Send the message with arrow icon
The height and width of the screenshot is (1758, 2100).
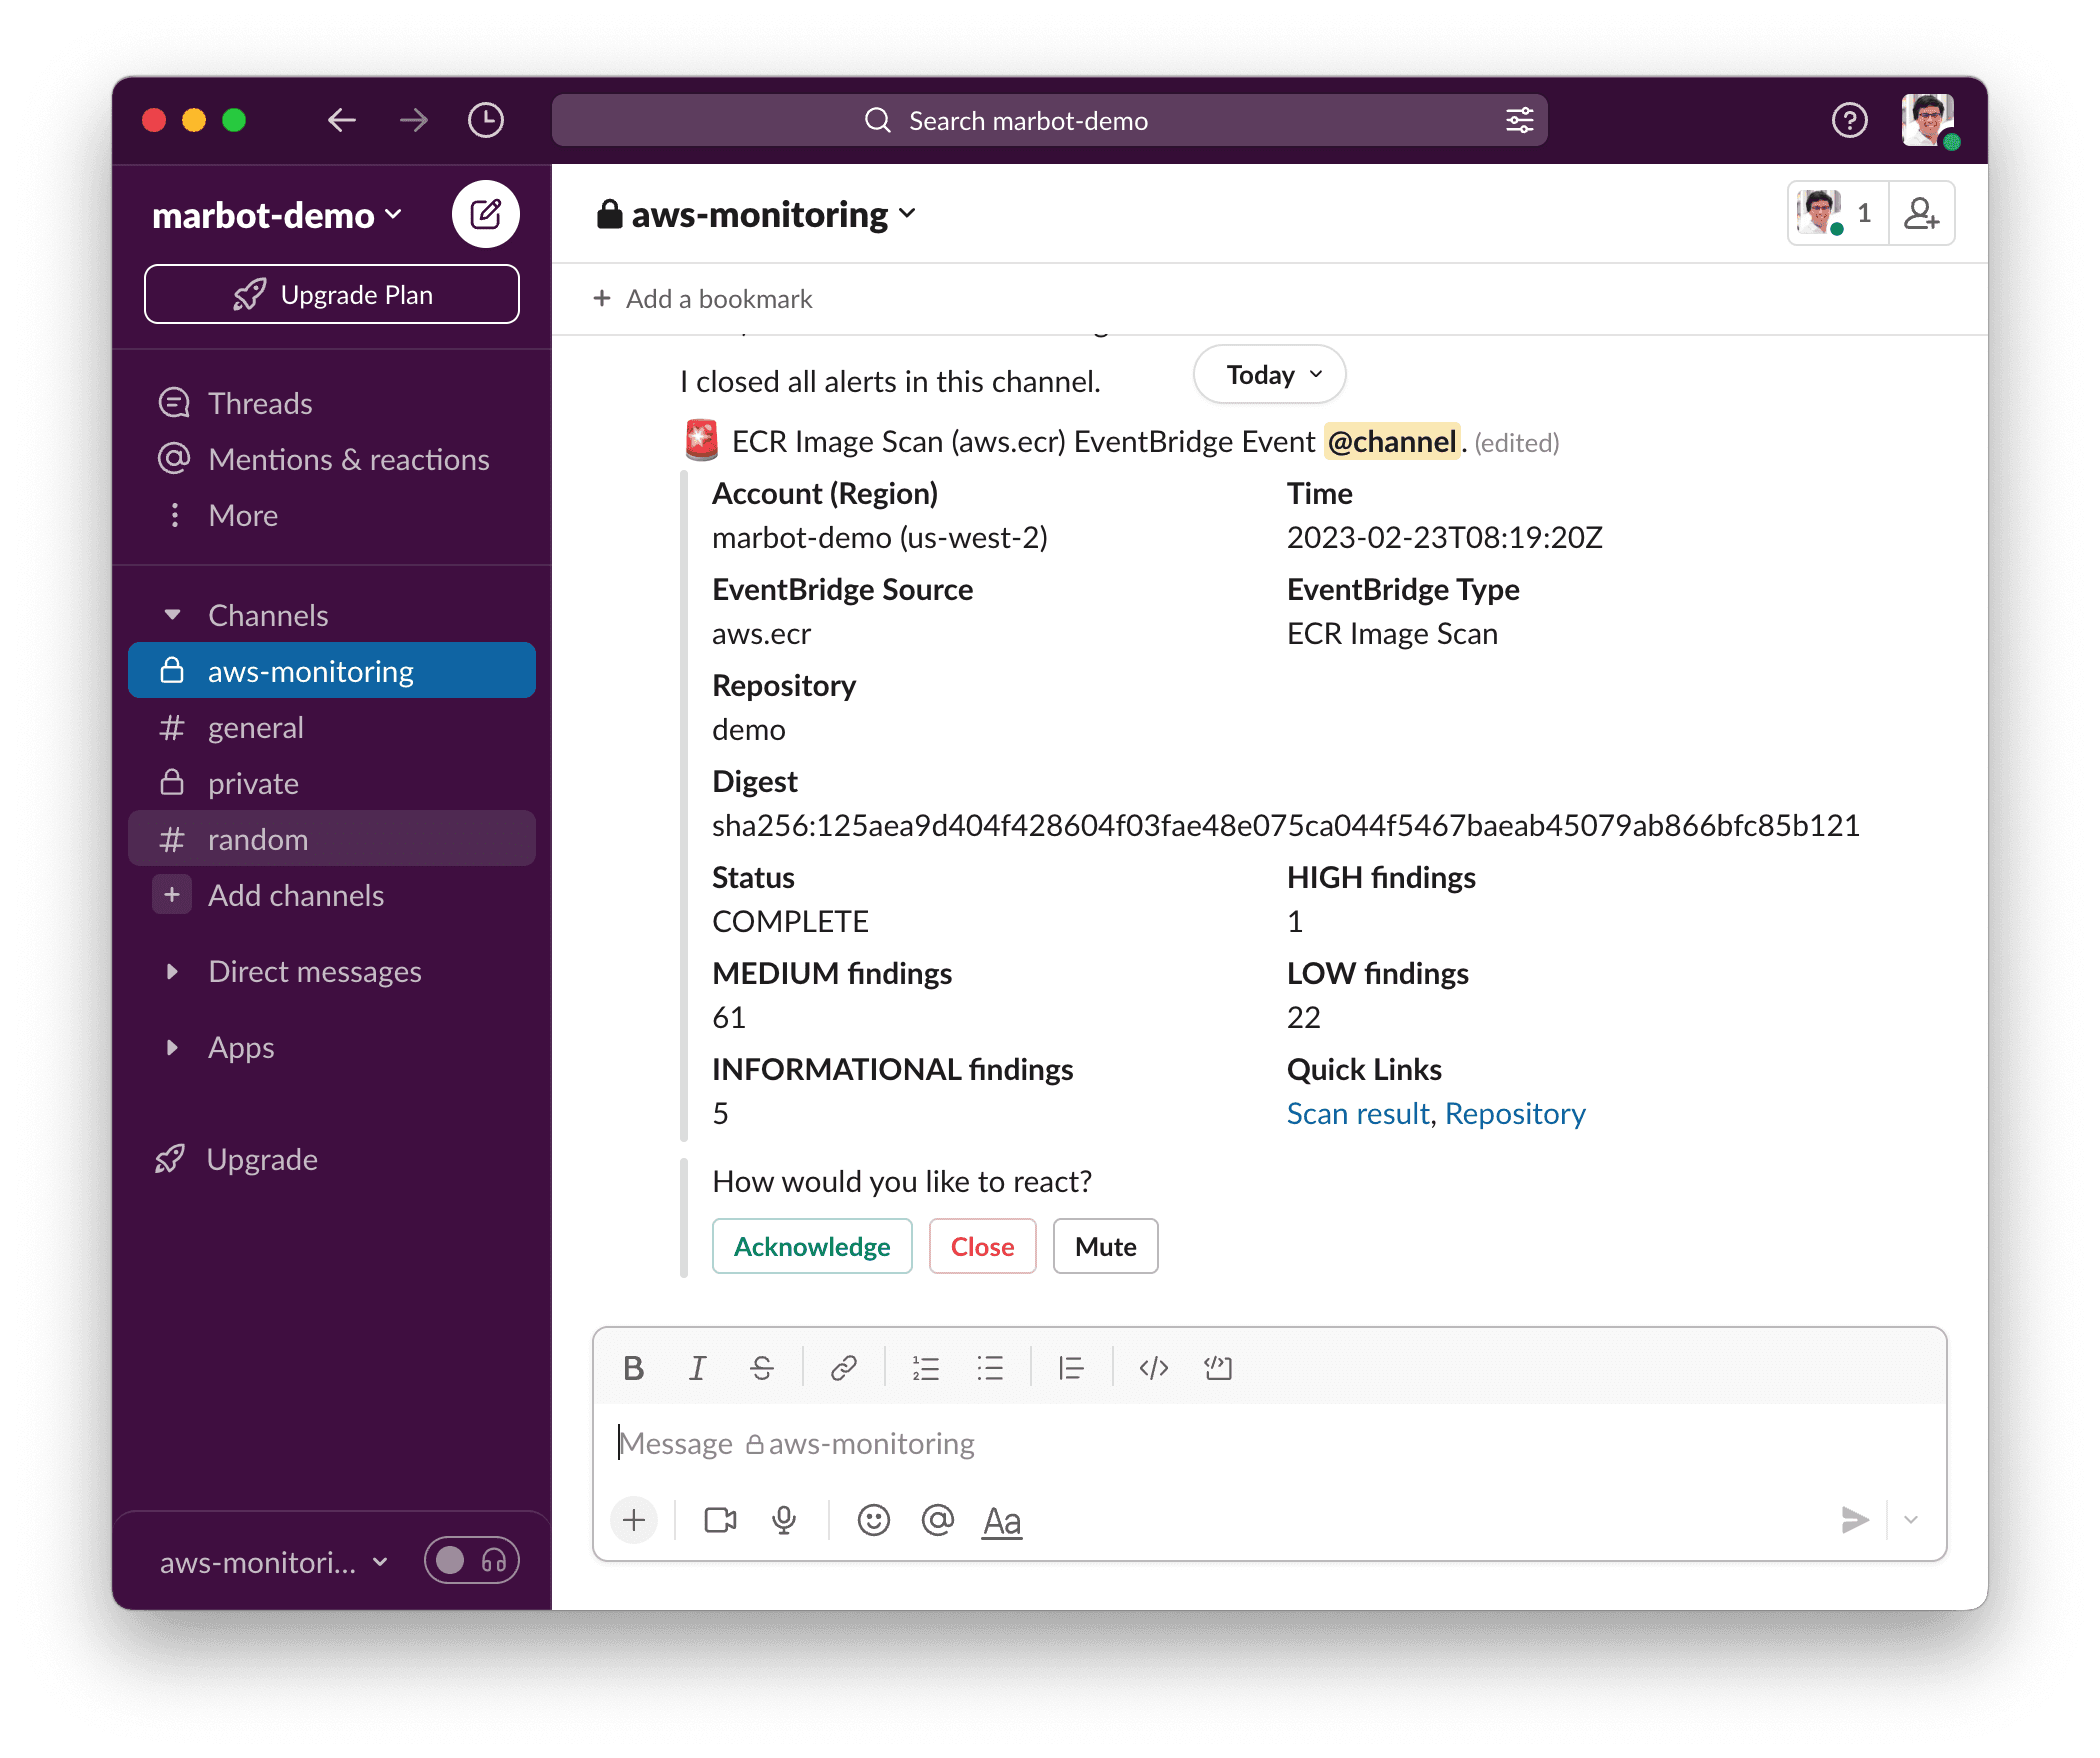point(1855,1521)
